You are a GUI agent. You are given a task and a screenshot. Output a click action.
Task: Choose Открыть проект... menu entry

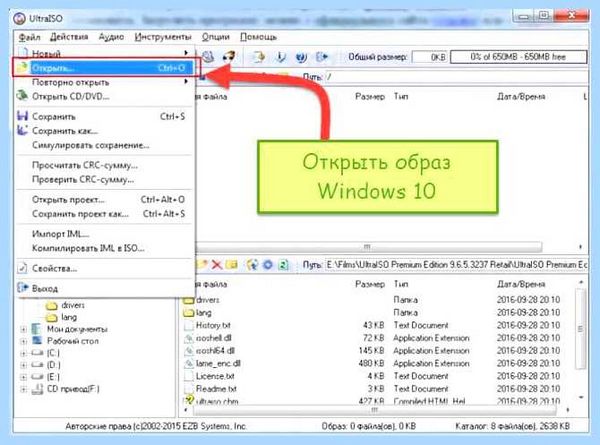pos(106,199)
